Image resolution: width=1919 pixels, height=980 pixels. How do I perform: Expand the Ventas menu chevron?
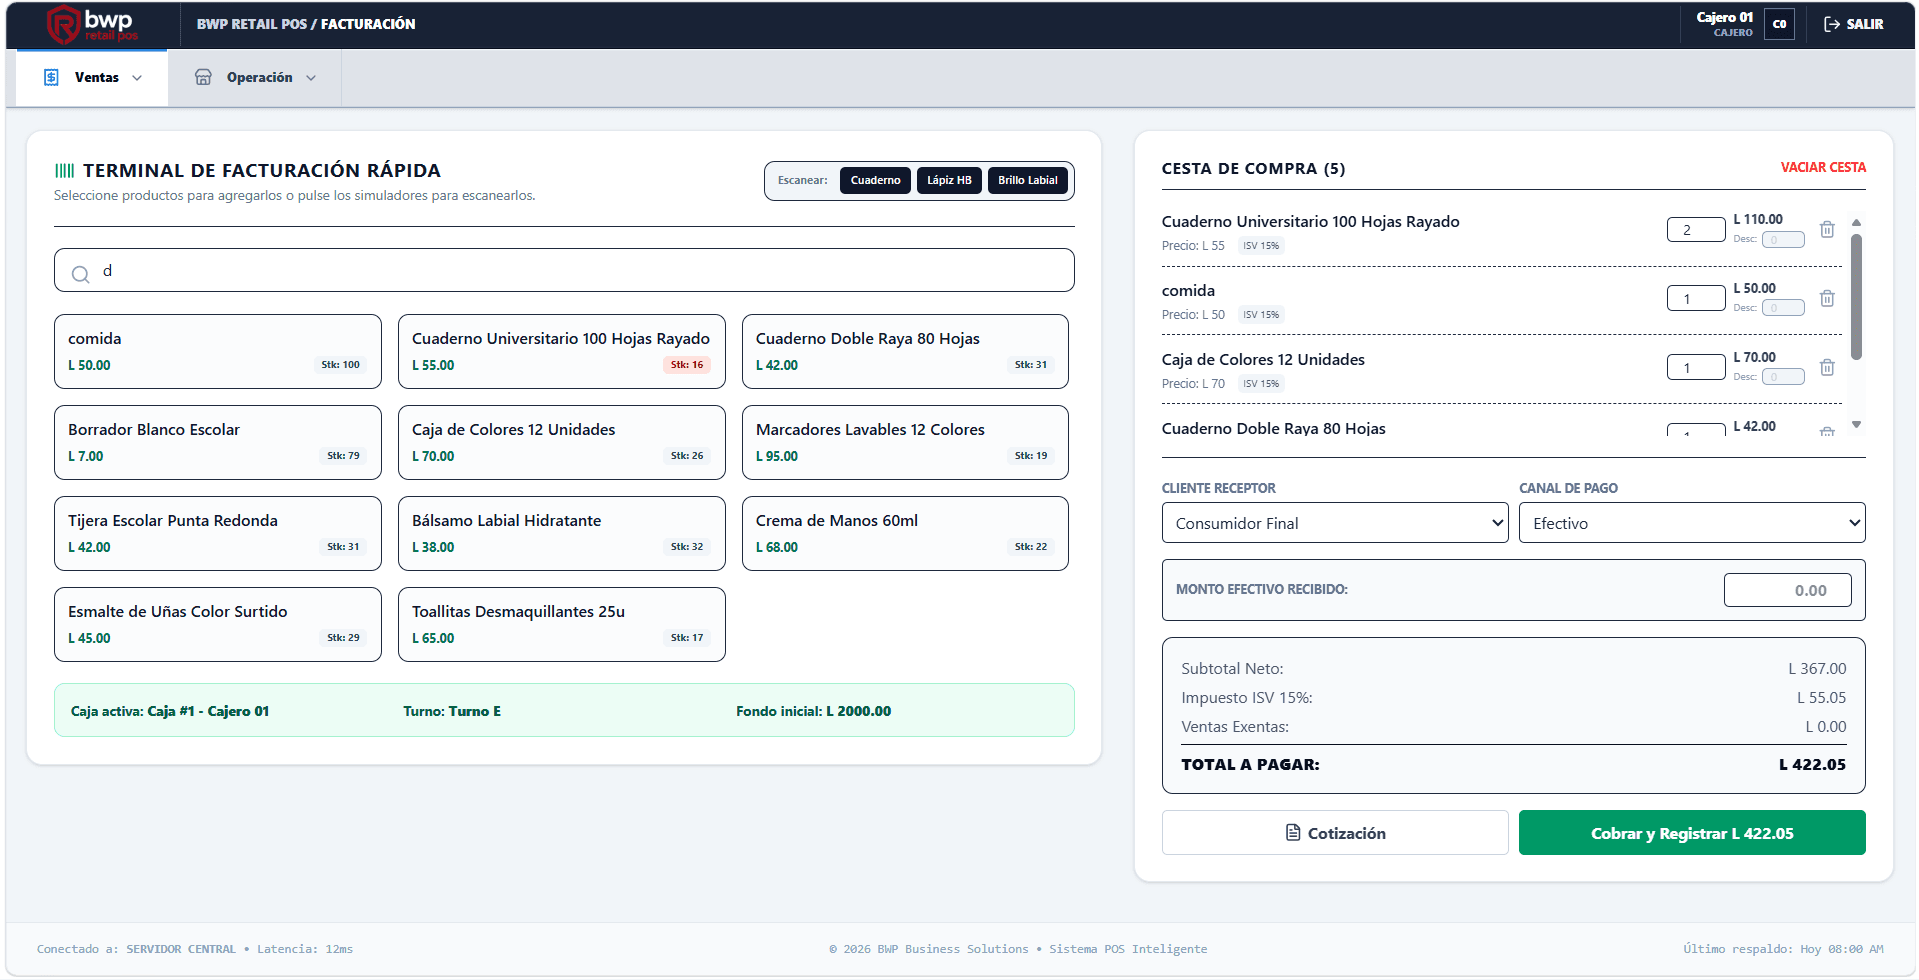137,78
